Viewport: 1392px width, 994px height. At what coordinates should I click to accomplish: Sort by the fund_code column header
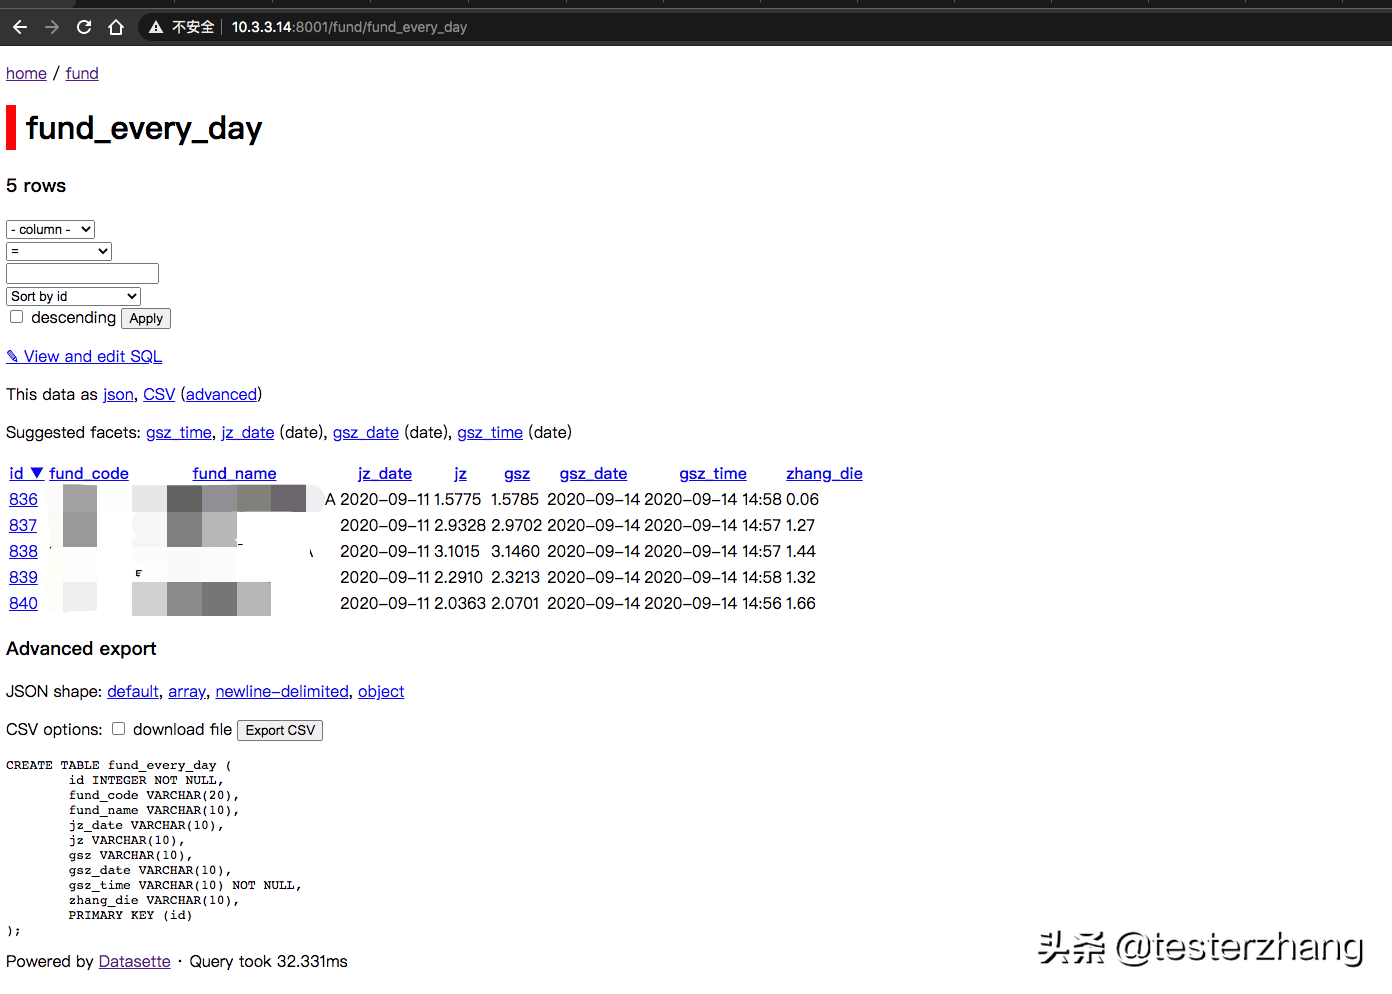pos(89,473)
